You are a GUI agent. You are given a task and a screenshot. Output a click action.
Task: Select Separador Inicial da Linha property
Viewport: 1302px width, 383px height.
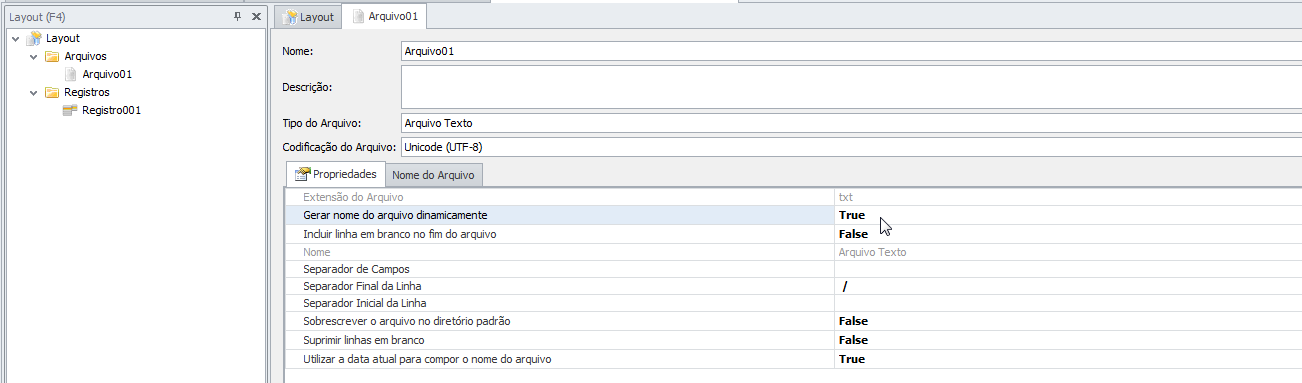coord(794,303)
